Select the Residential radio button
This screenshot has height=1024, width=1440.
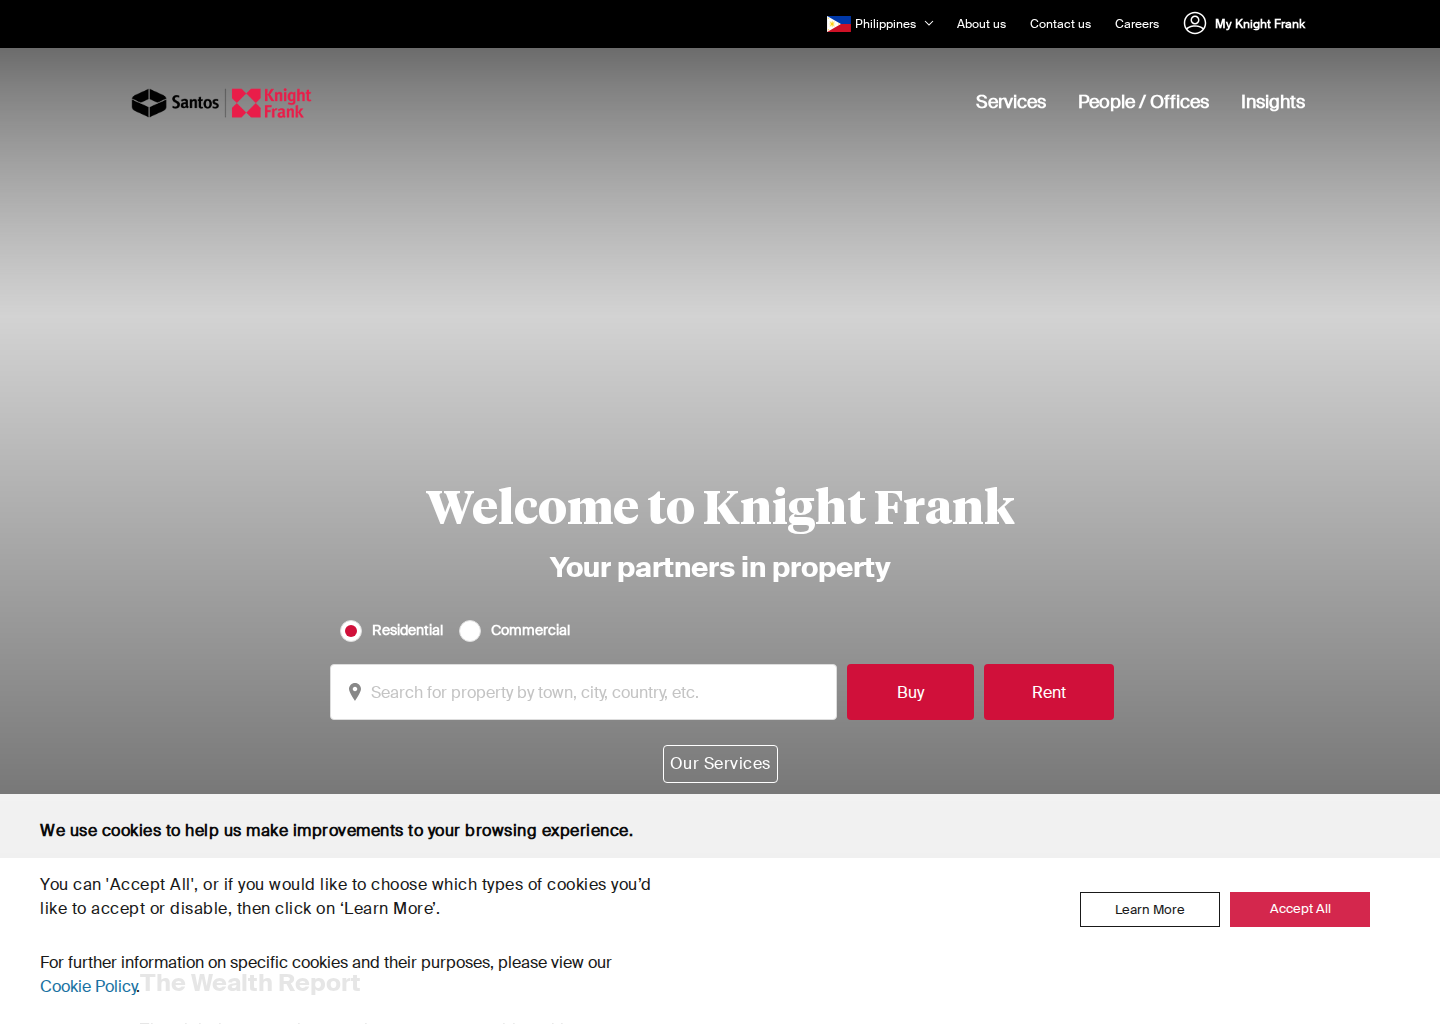(351, 631)
